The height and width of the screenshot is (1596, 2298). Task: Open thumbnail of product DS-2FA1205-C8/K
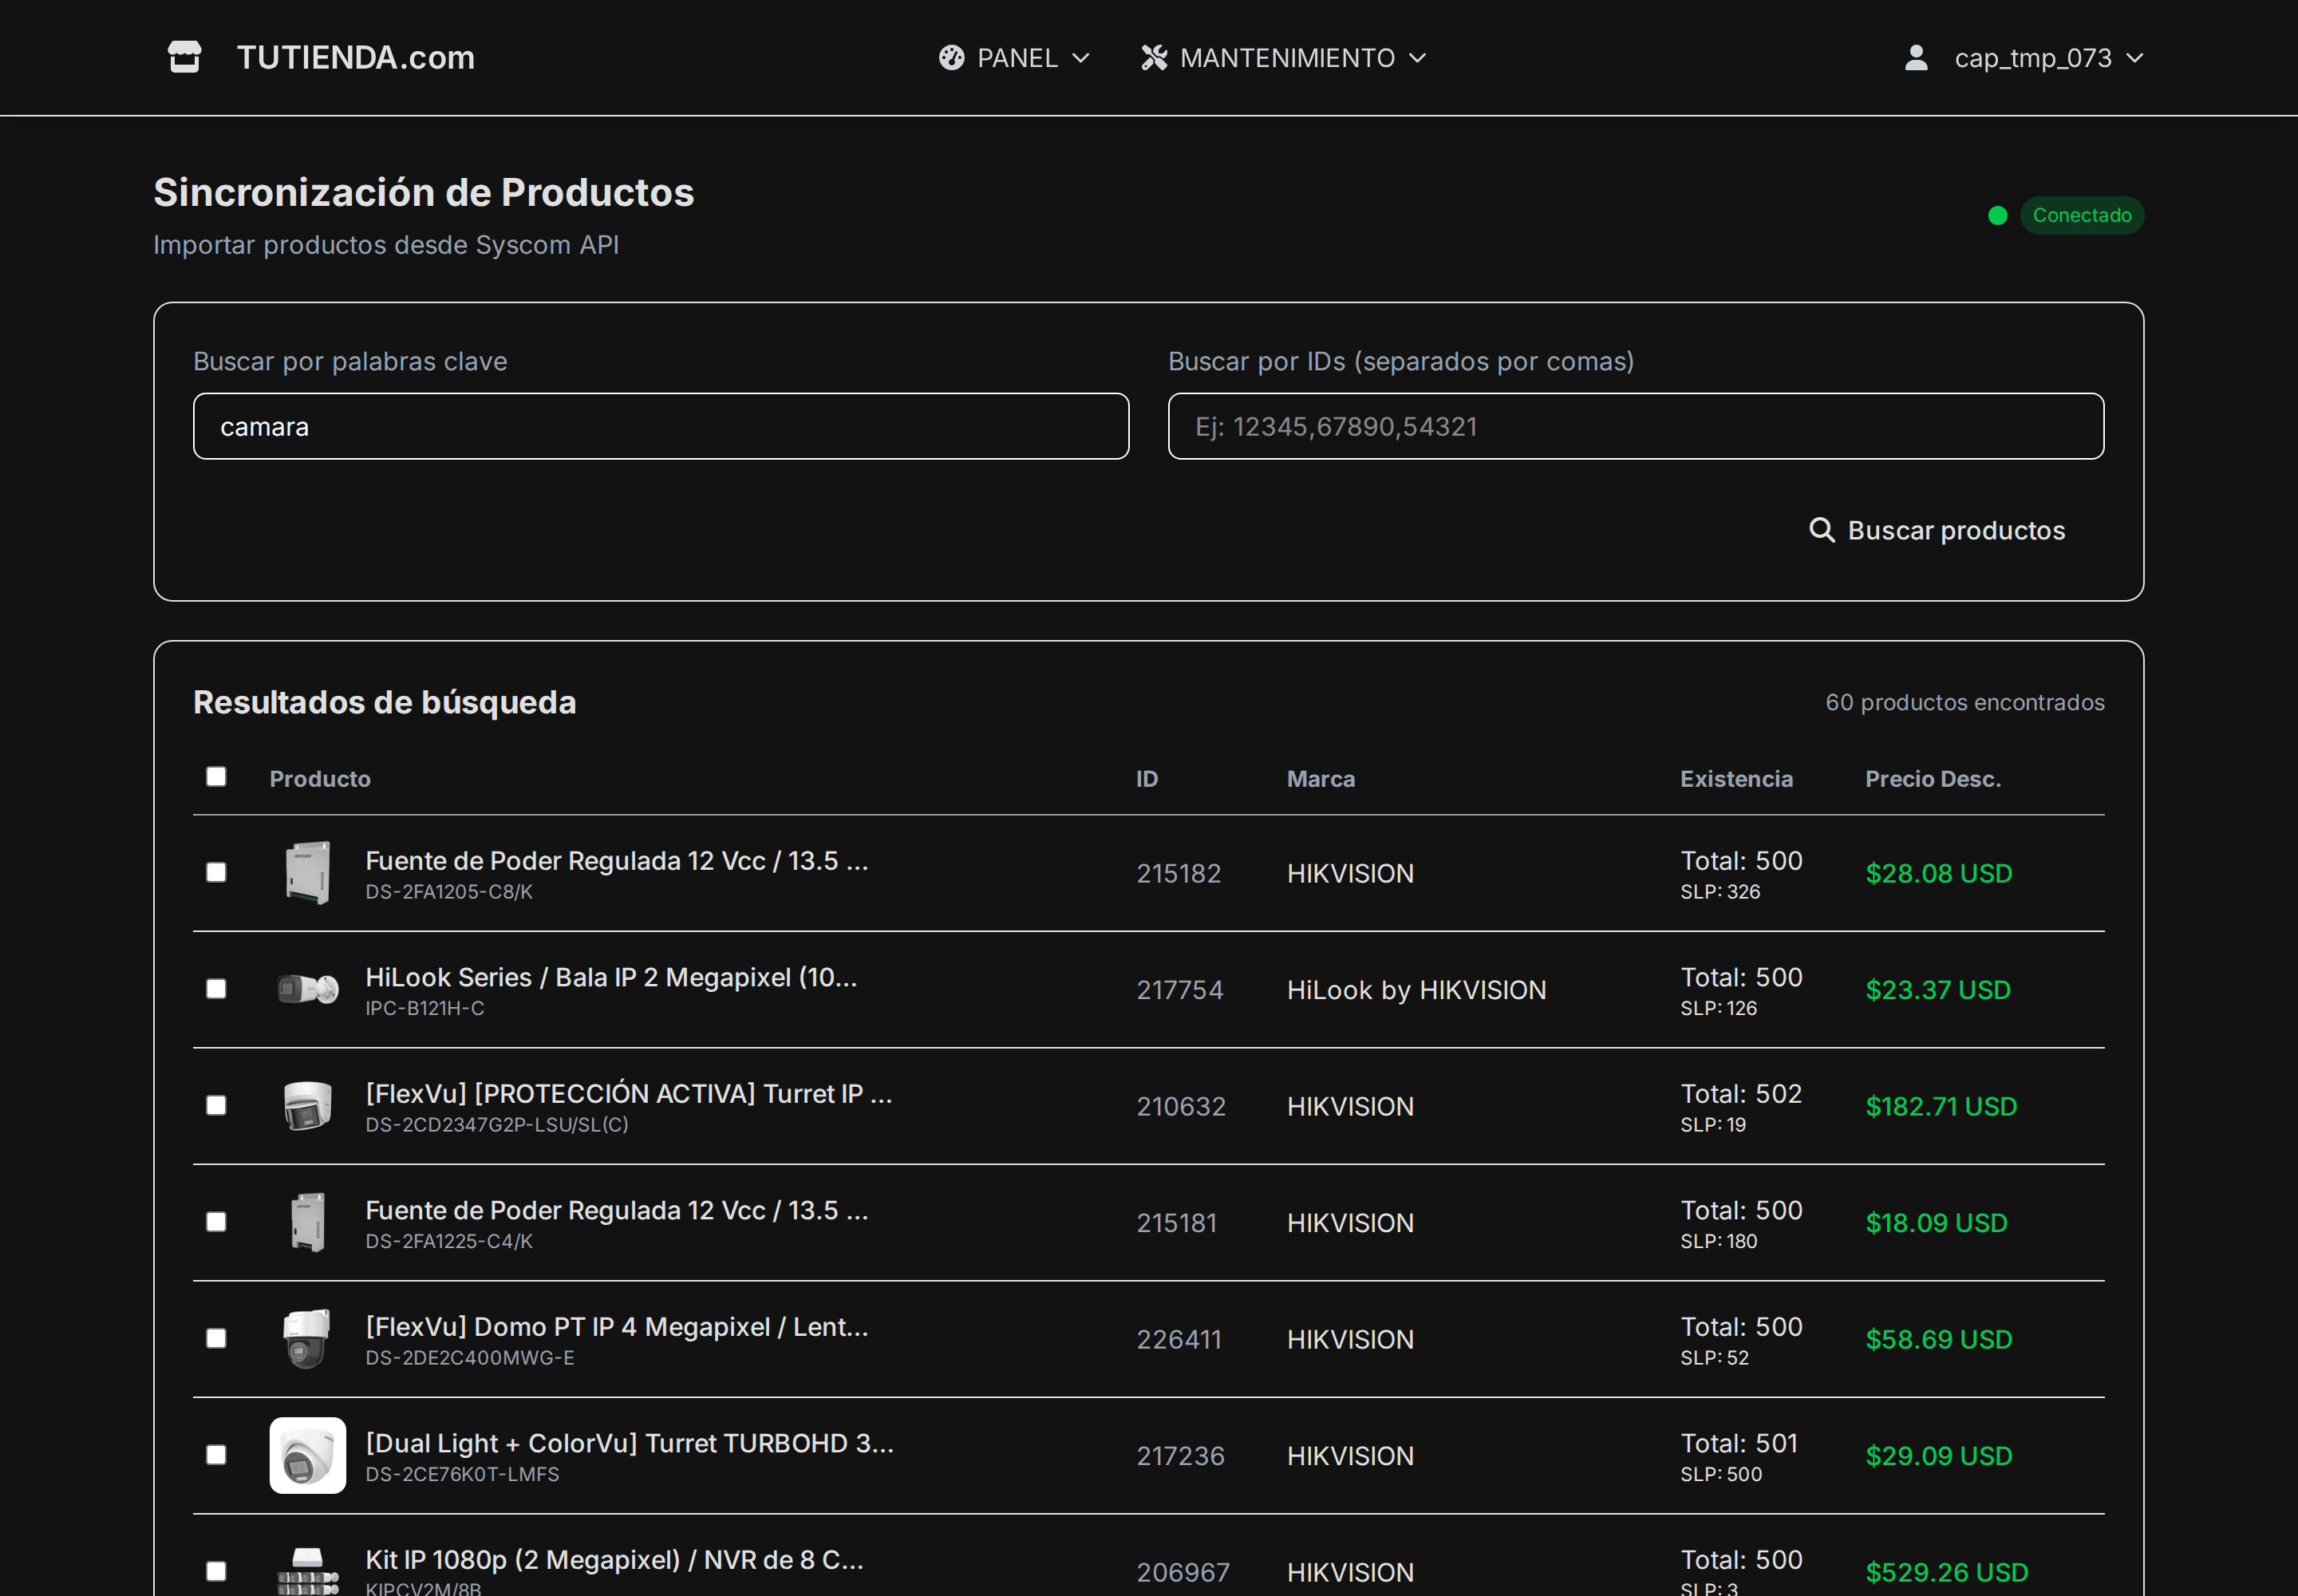(x=308, y=873)
